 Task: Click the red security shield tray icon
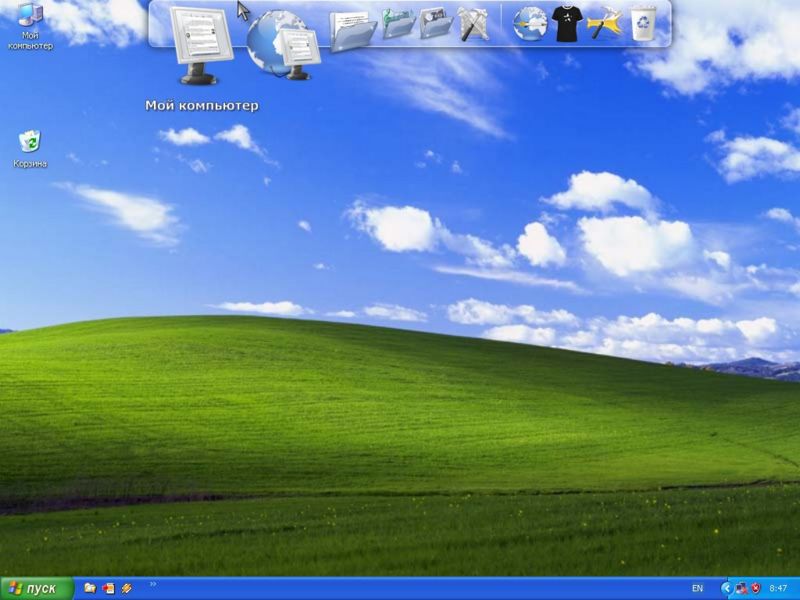[756, 589]
